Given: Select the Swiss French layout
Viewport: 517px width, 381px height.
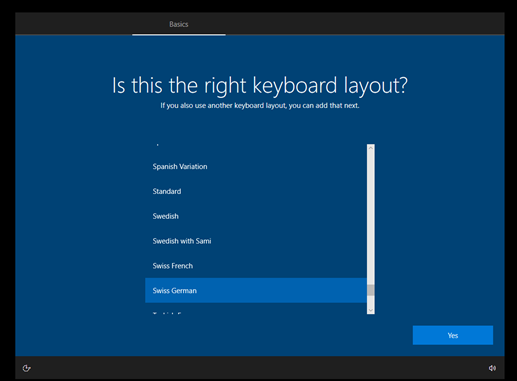Looking at the screenshot, I should [256, 266].
